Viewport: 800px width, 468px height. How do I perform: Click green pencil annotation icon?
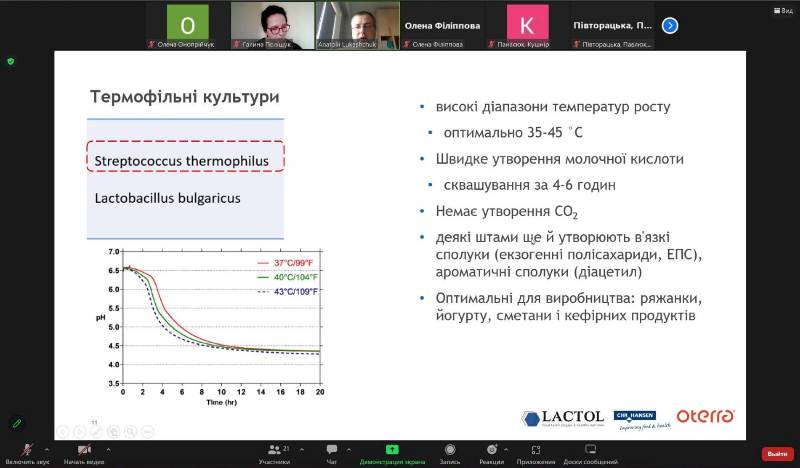(16, 423)
